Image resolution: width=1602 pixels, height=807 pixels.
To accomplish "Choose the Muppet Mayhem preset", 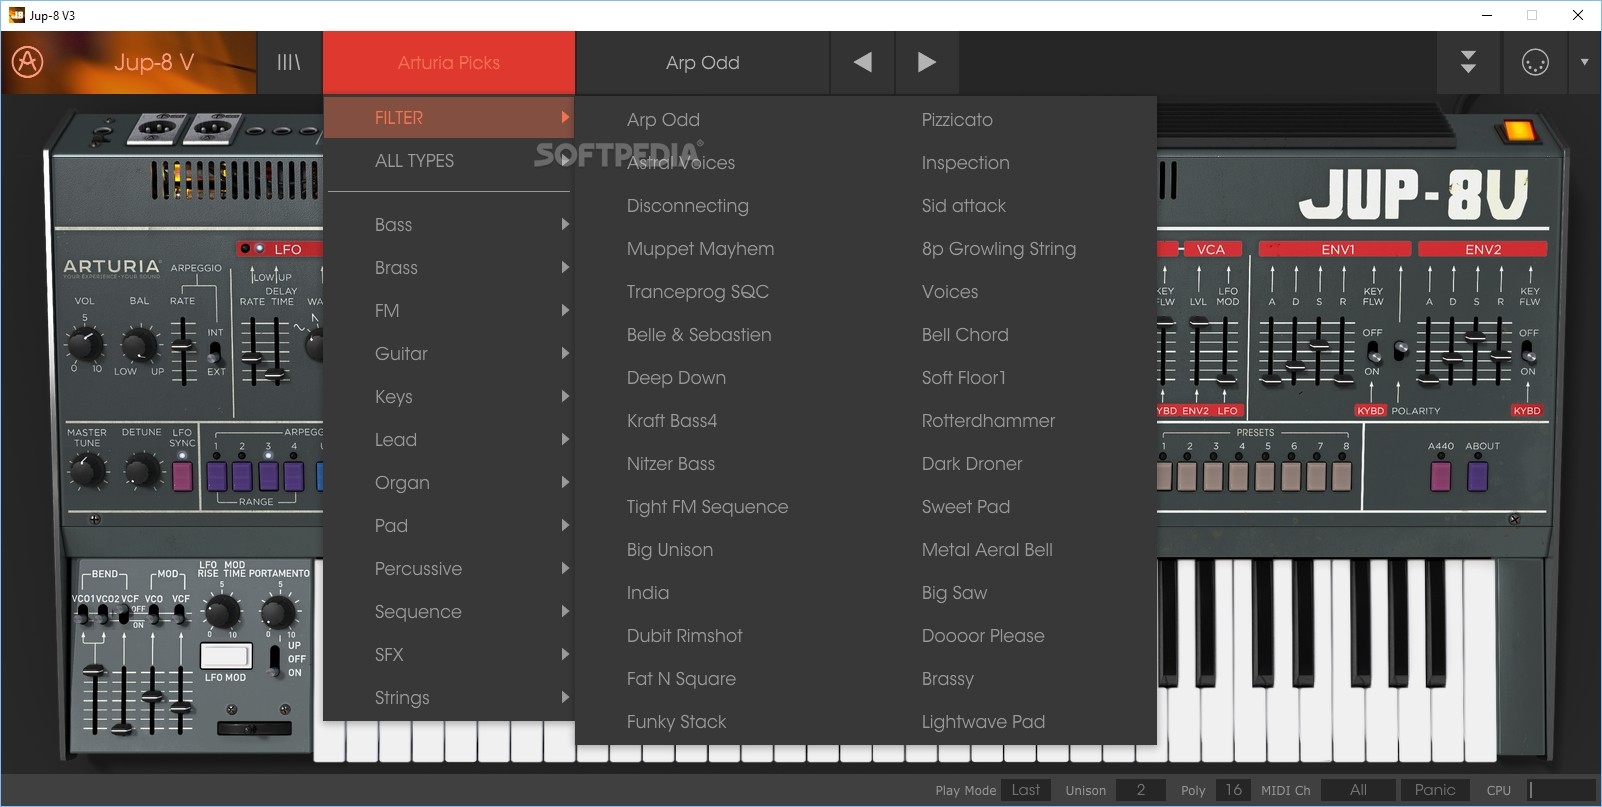I will [x=700, y=248].
